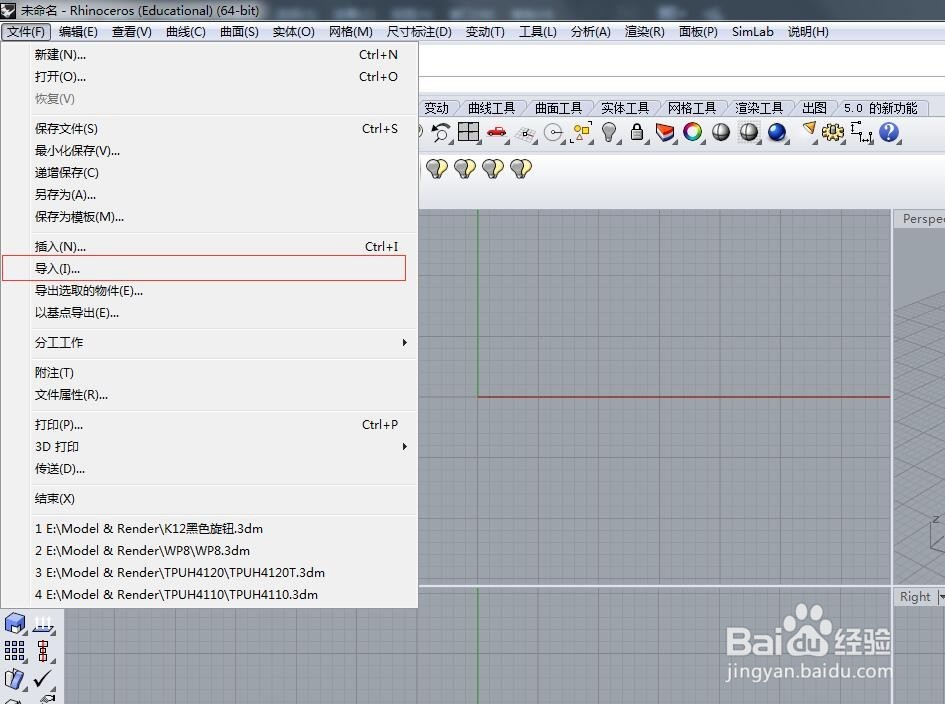Screen dimensions: 945x704
Task: Click the plain gray shaded sphere icon
Action: tap(721, 132)
